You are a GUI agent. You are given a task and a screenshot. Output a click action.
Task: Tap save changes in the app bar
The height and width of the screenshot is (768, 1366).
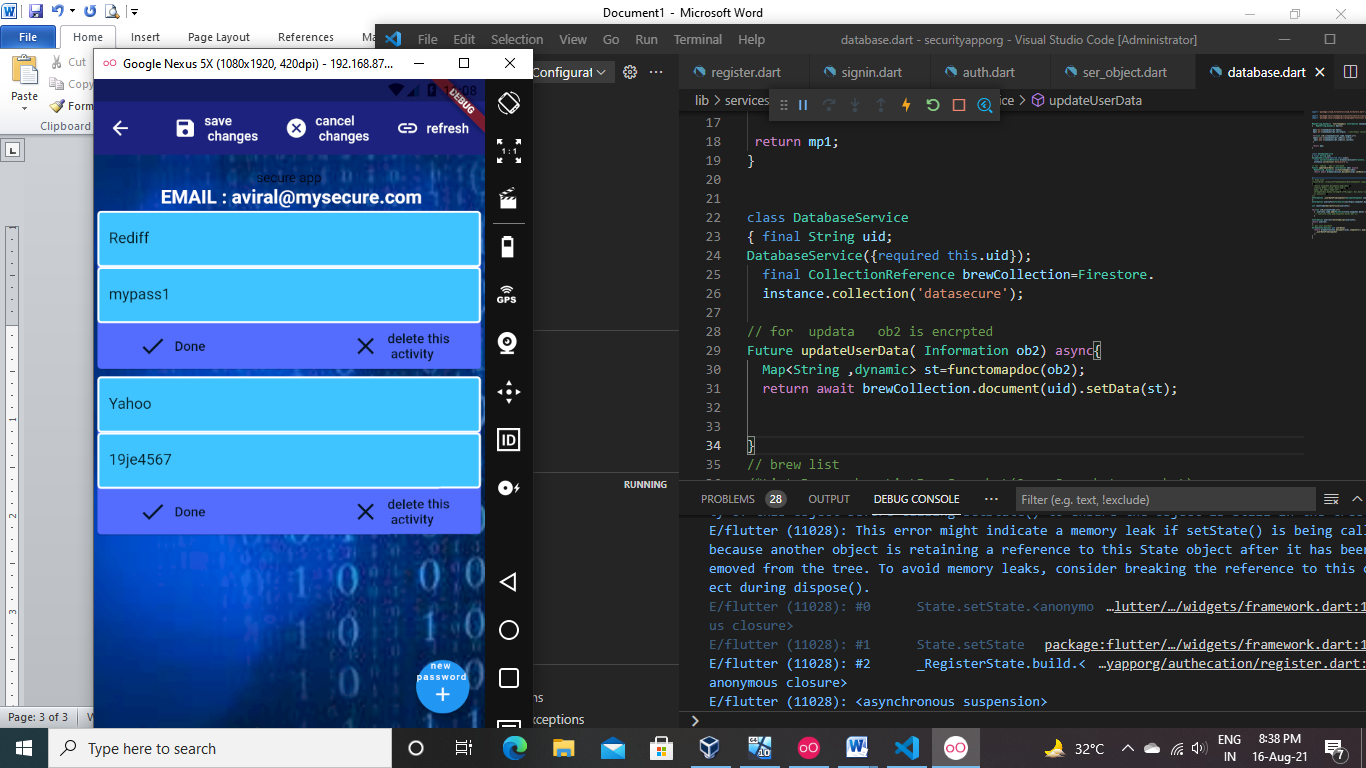[217, 128]
